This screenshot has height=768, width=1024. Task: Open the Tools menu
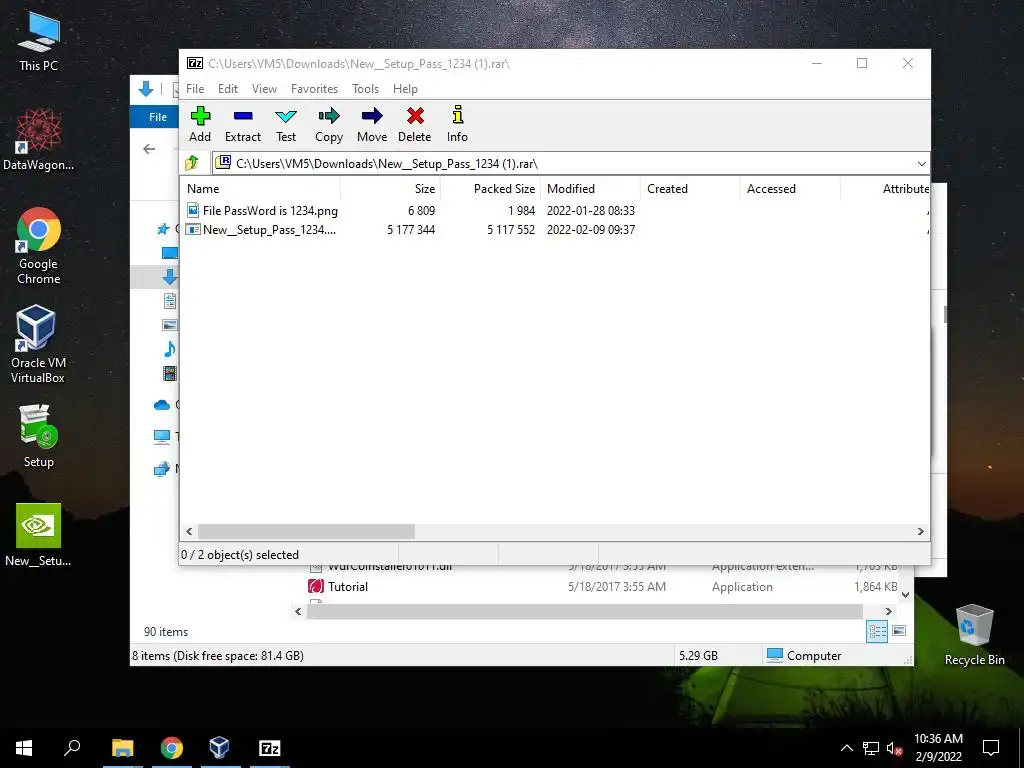click(x=365, y=89)
